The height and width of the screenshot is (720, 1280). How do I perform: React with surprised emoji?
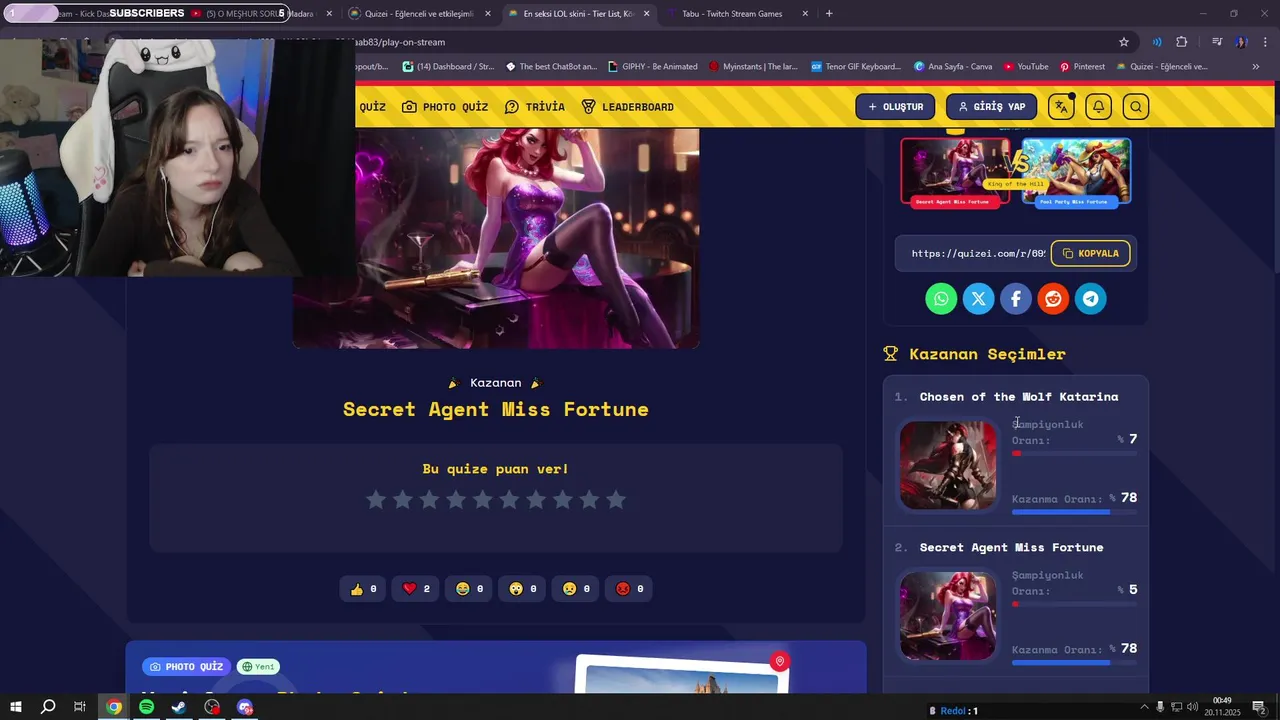[x=524, y=589]
